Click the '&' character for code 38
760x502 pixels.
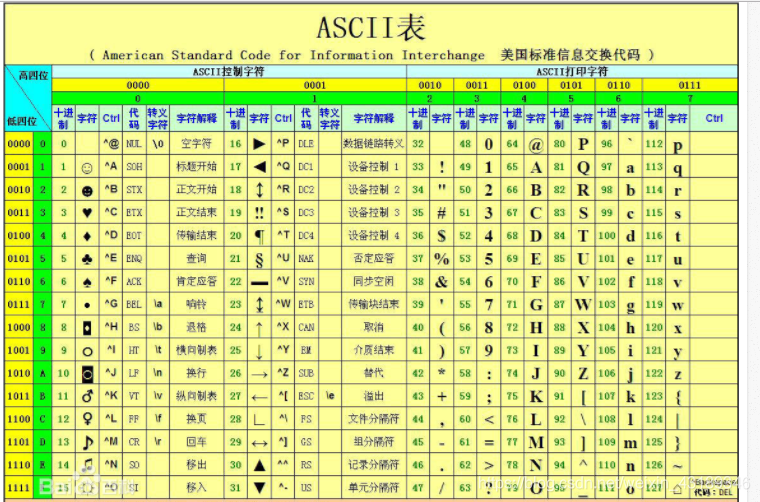pyautogui.click(x=442, y=282)
